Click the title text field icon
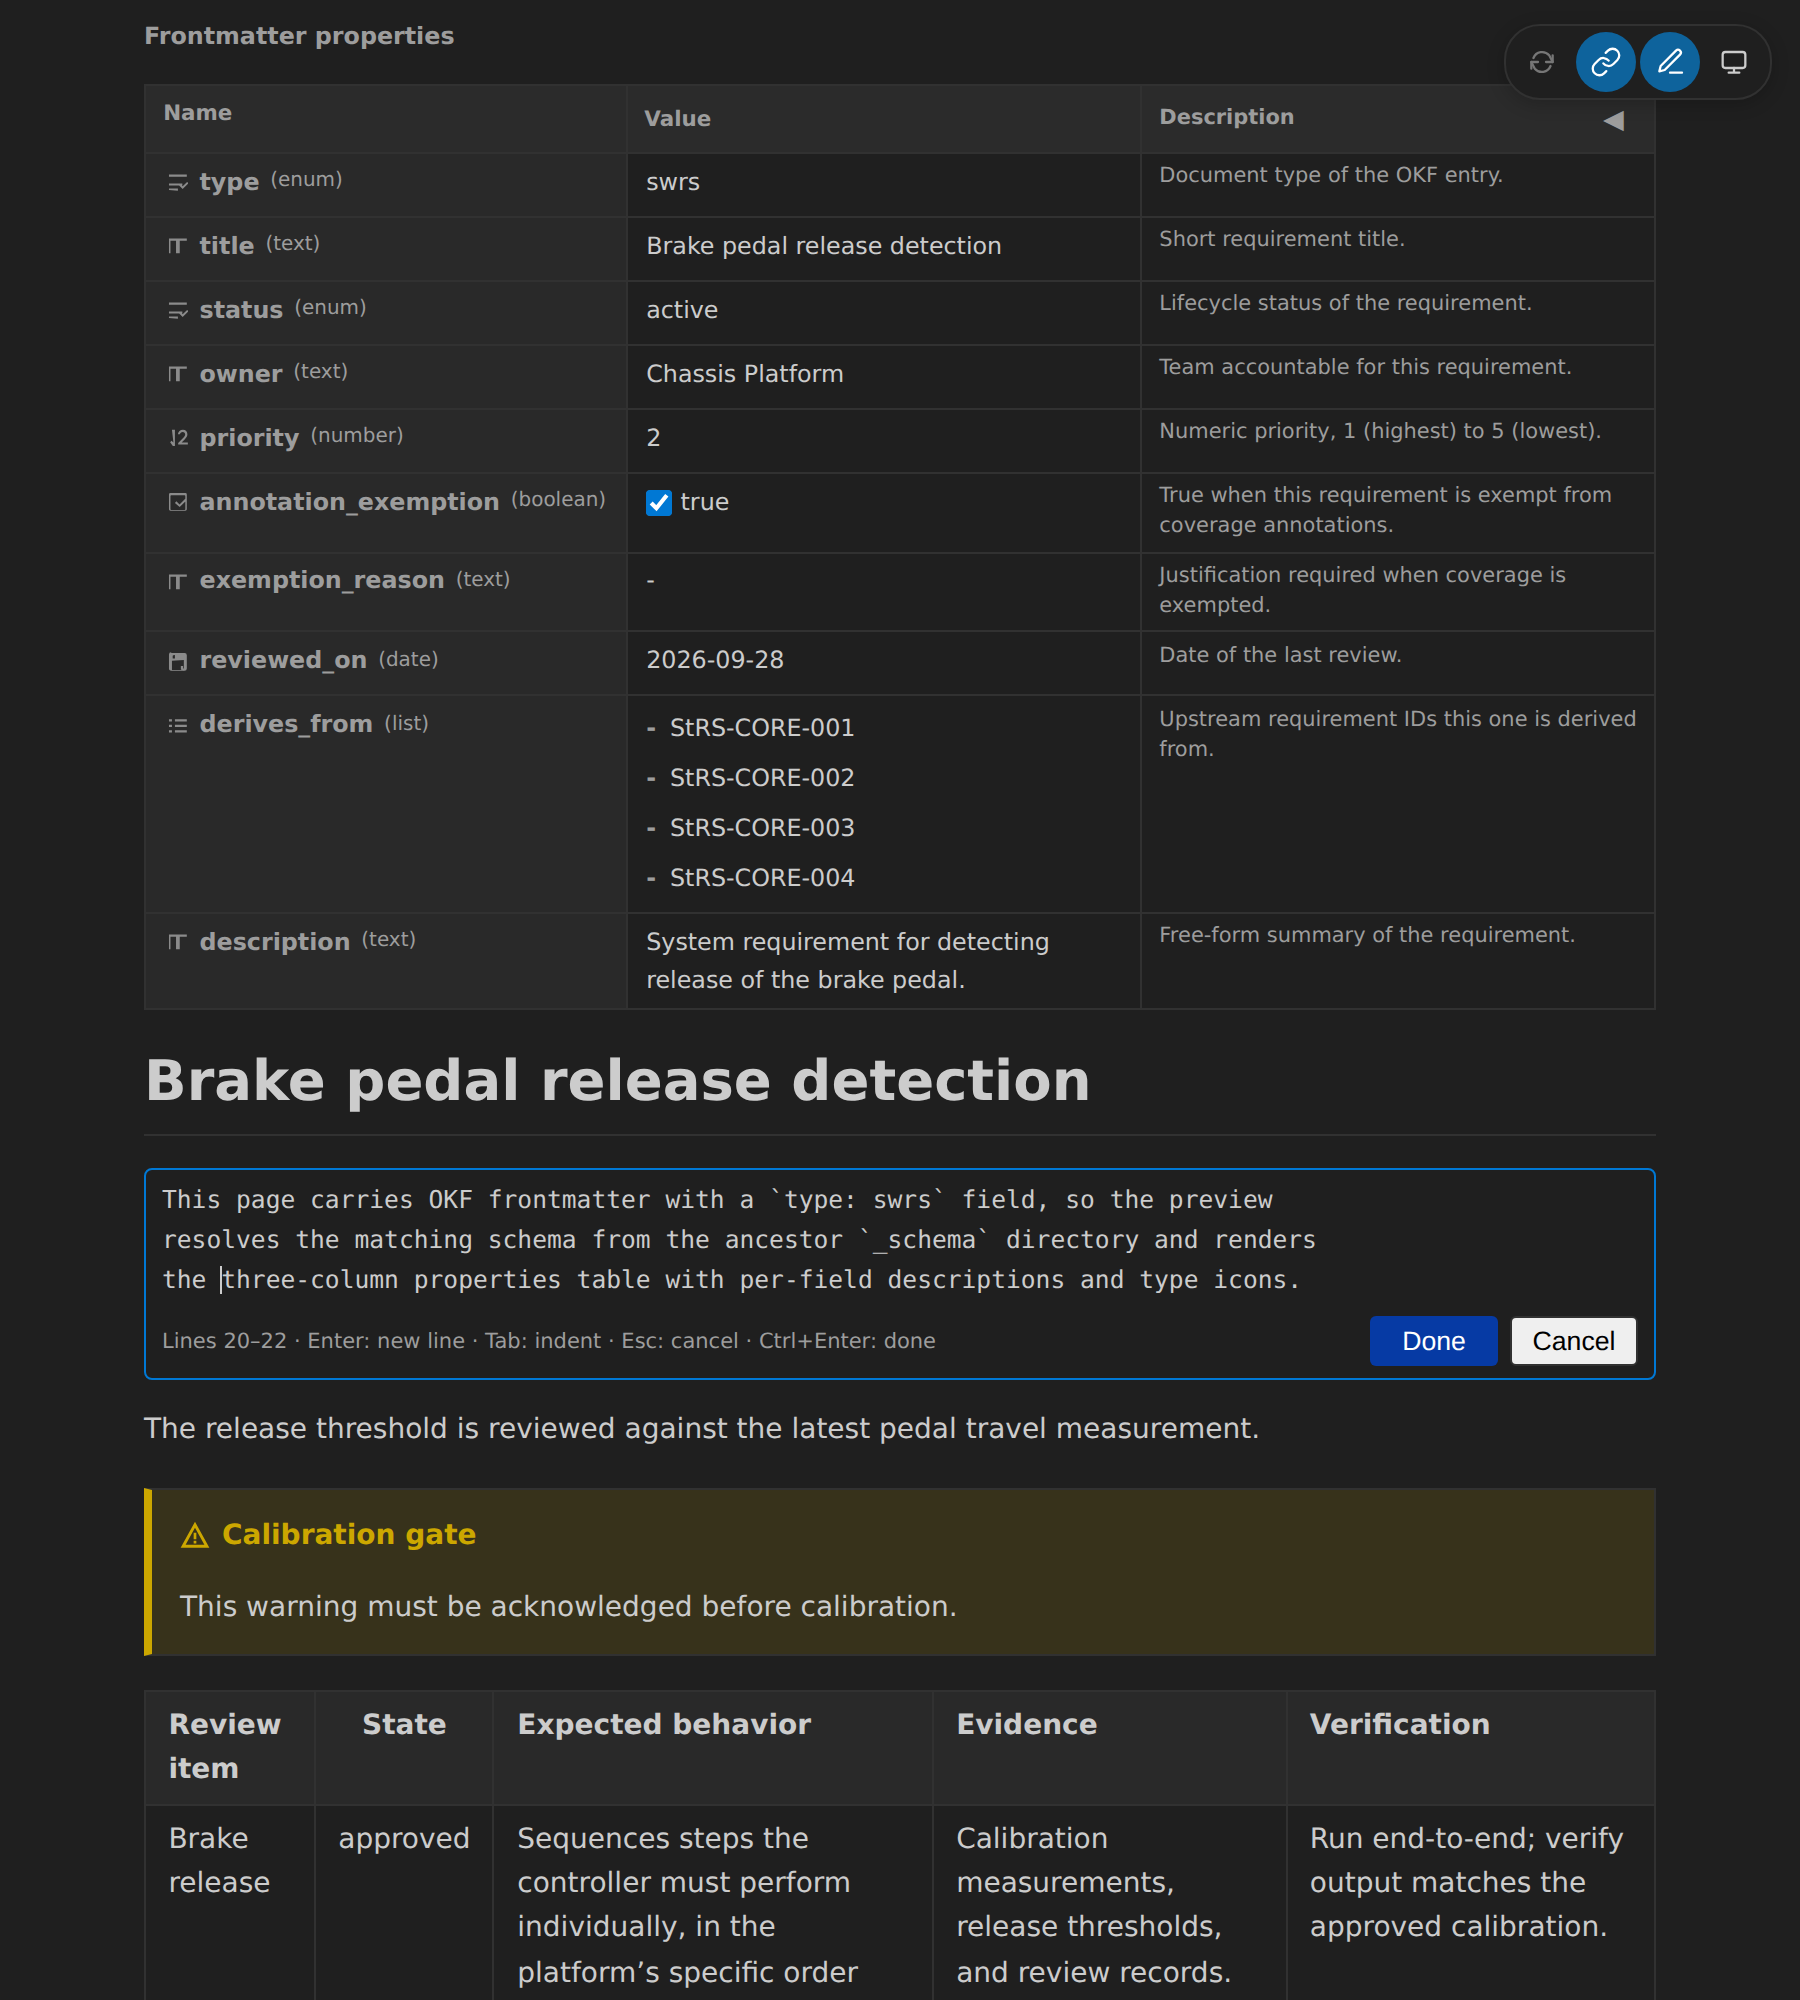Viewport: 1800px width, 2000px height. tap(178, 246)
